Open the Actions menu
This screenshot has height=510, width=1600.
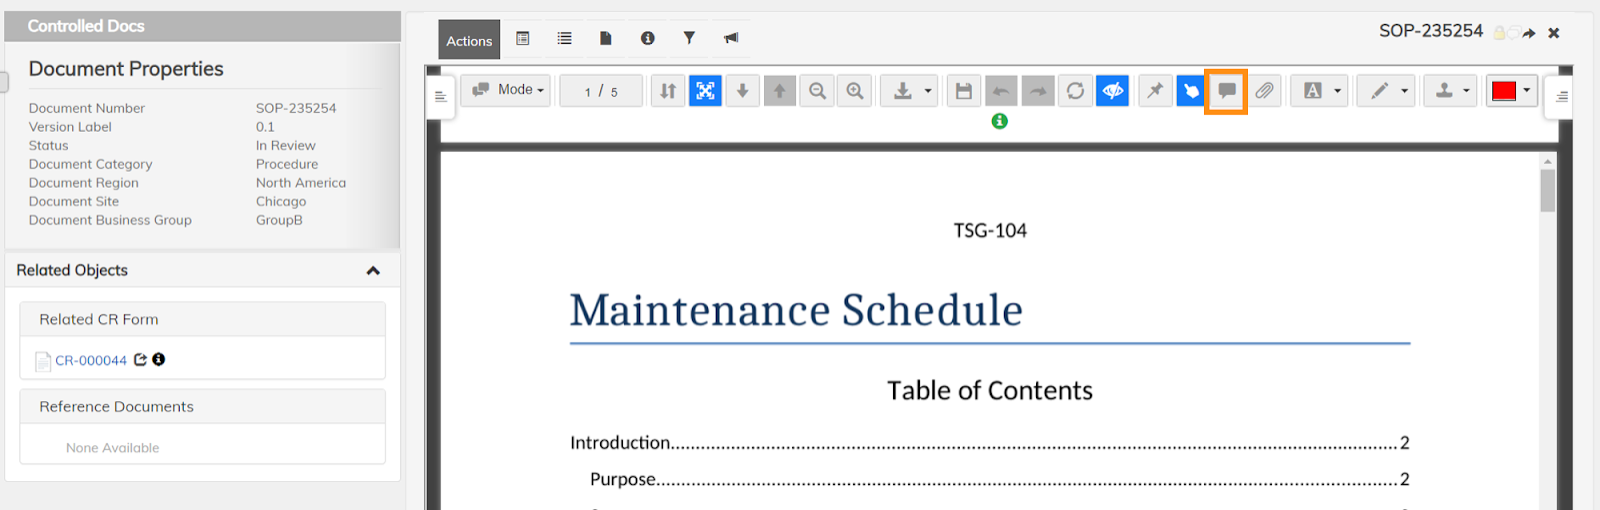[469, 40]
